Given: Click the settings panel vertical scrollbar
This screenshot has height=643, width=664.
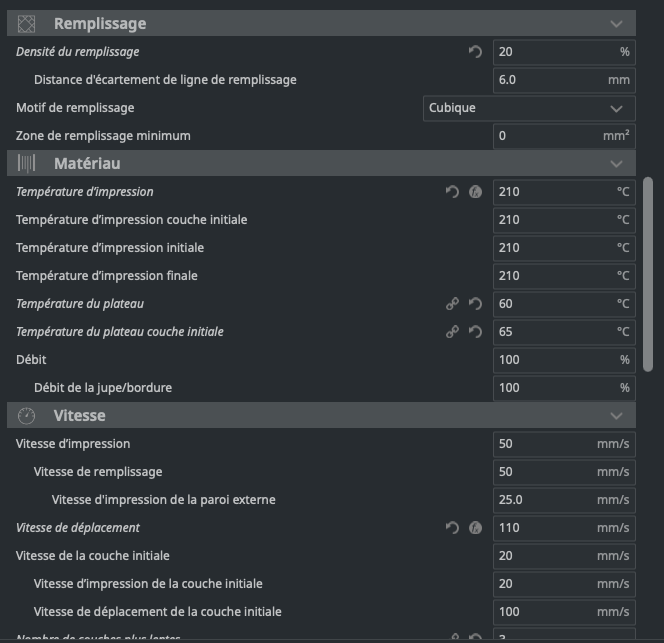Looking at the screenshot, I should [648, 275].
